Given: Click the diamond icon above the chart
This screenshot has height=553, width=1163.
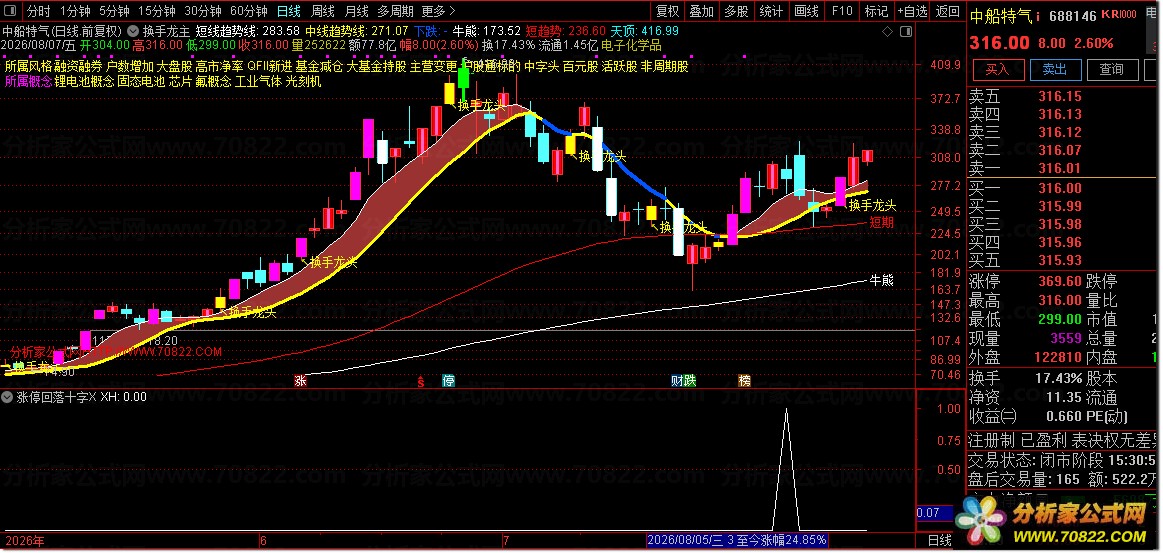Looking at the screenshot, I should pyautogui.click(x=887, y=31).
